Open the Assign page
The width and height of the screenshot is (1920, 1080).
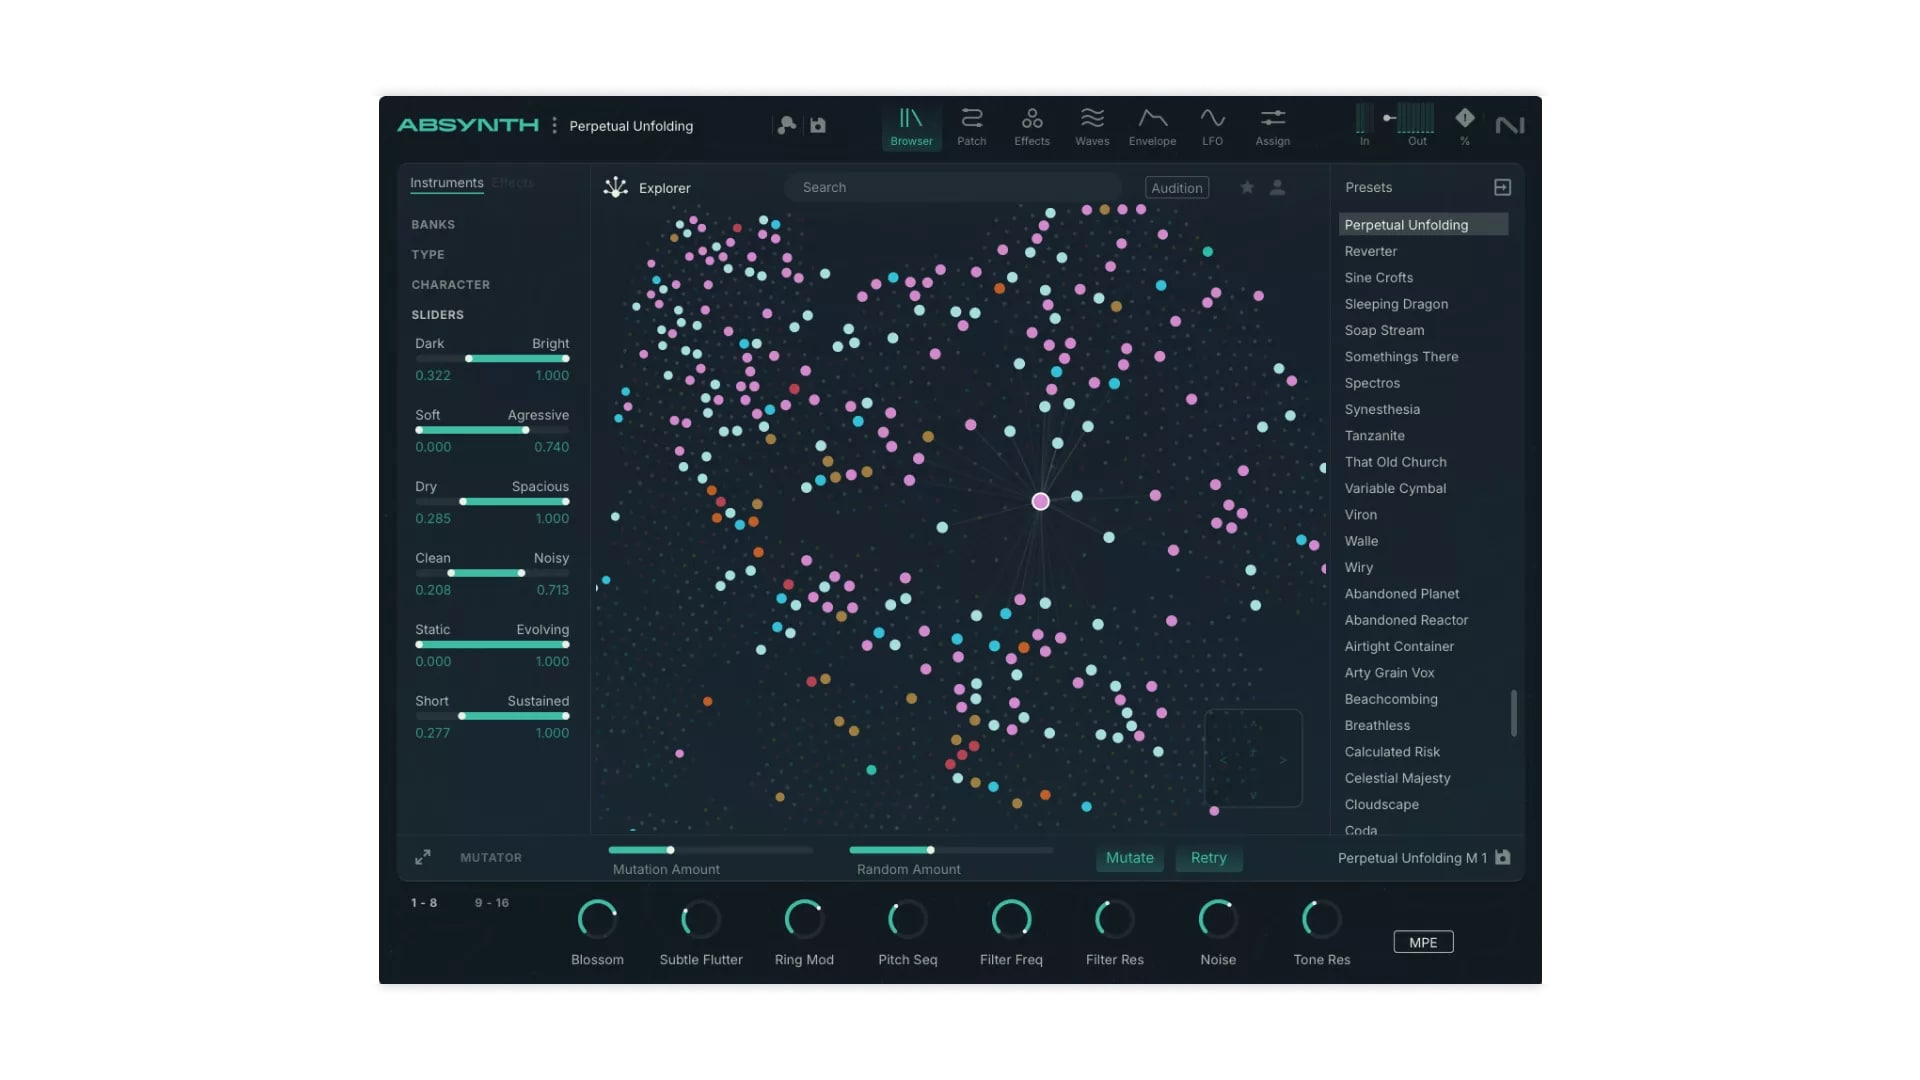(1272, 127)
